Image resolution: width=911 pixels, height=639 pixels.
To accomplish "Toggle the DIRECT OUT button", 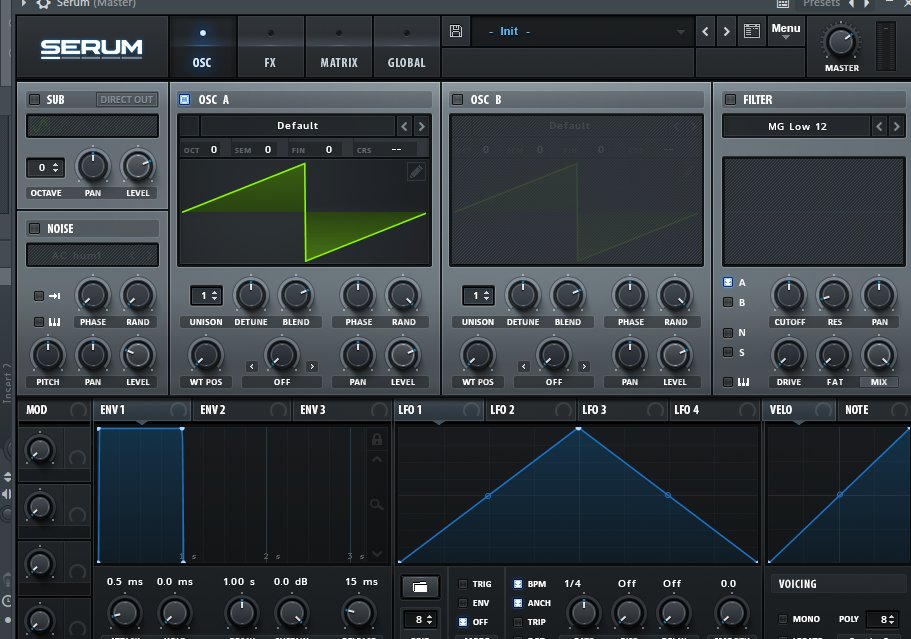I will pos(126,99).
